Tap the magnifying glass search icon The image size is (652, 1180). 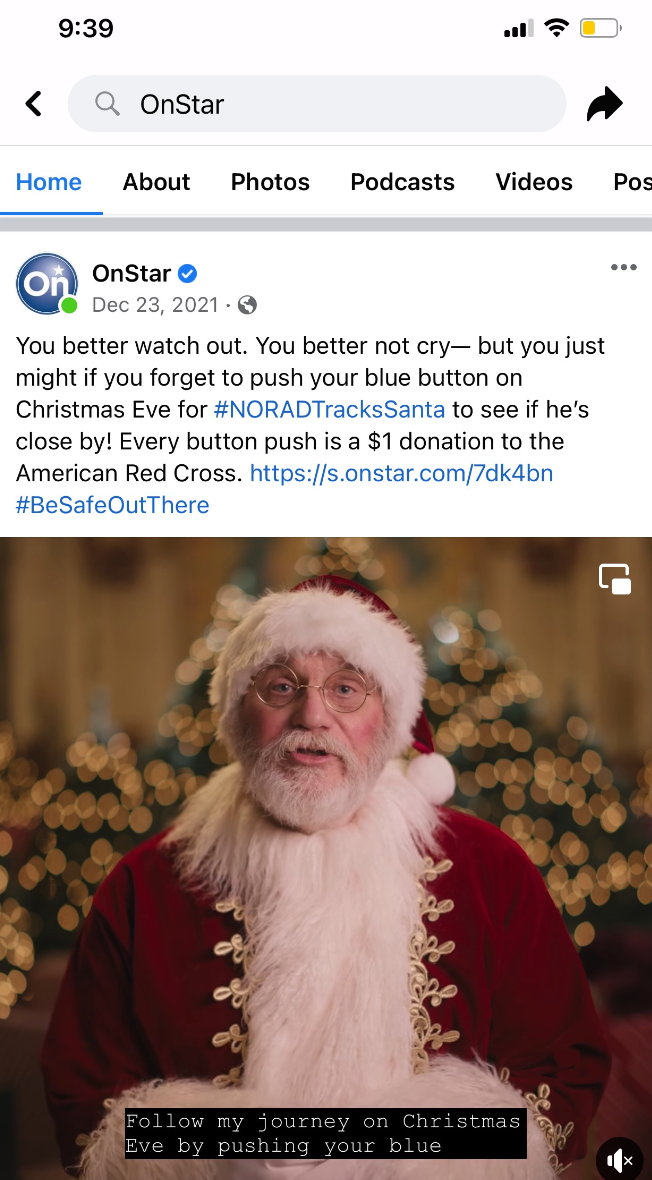108,104
